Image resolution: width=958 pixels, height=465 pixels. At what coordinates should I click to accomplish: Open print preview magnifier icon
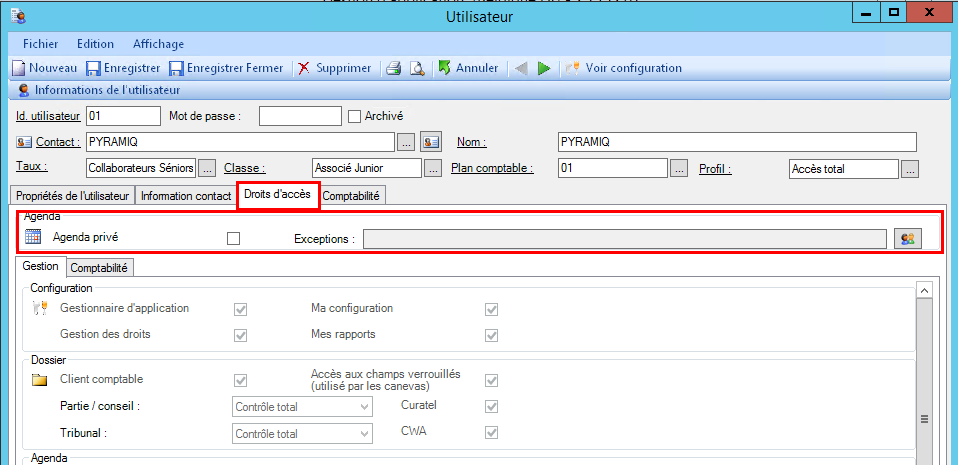click(417, 68)
